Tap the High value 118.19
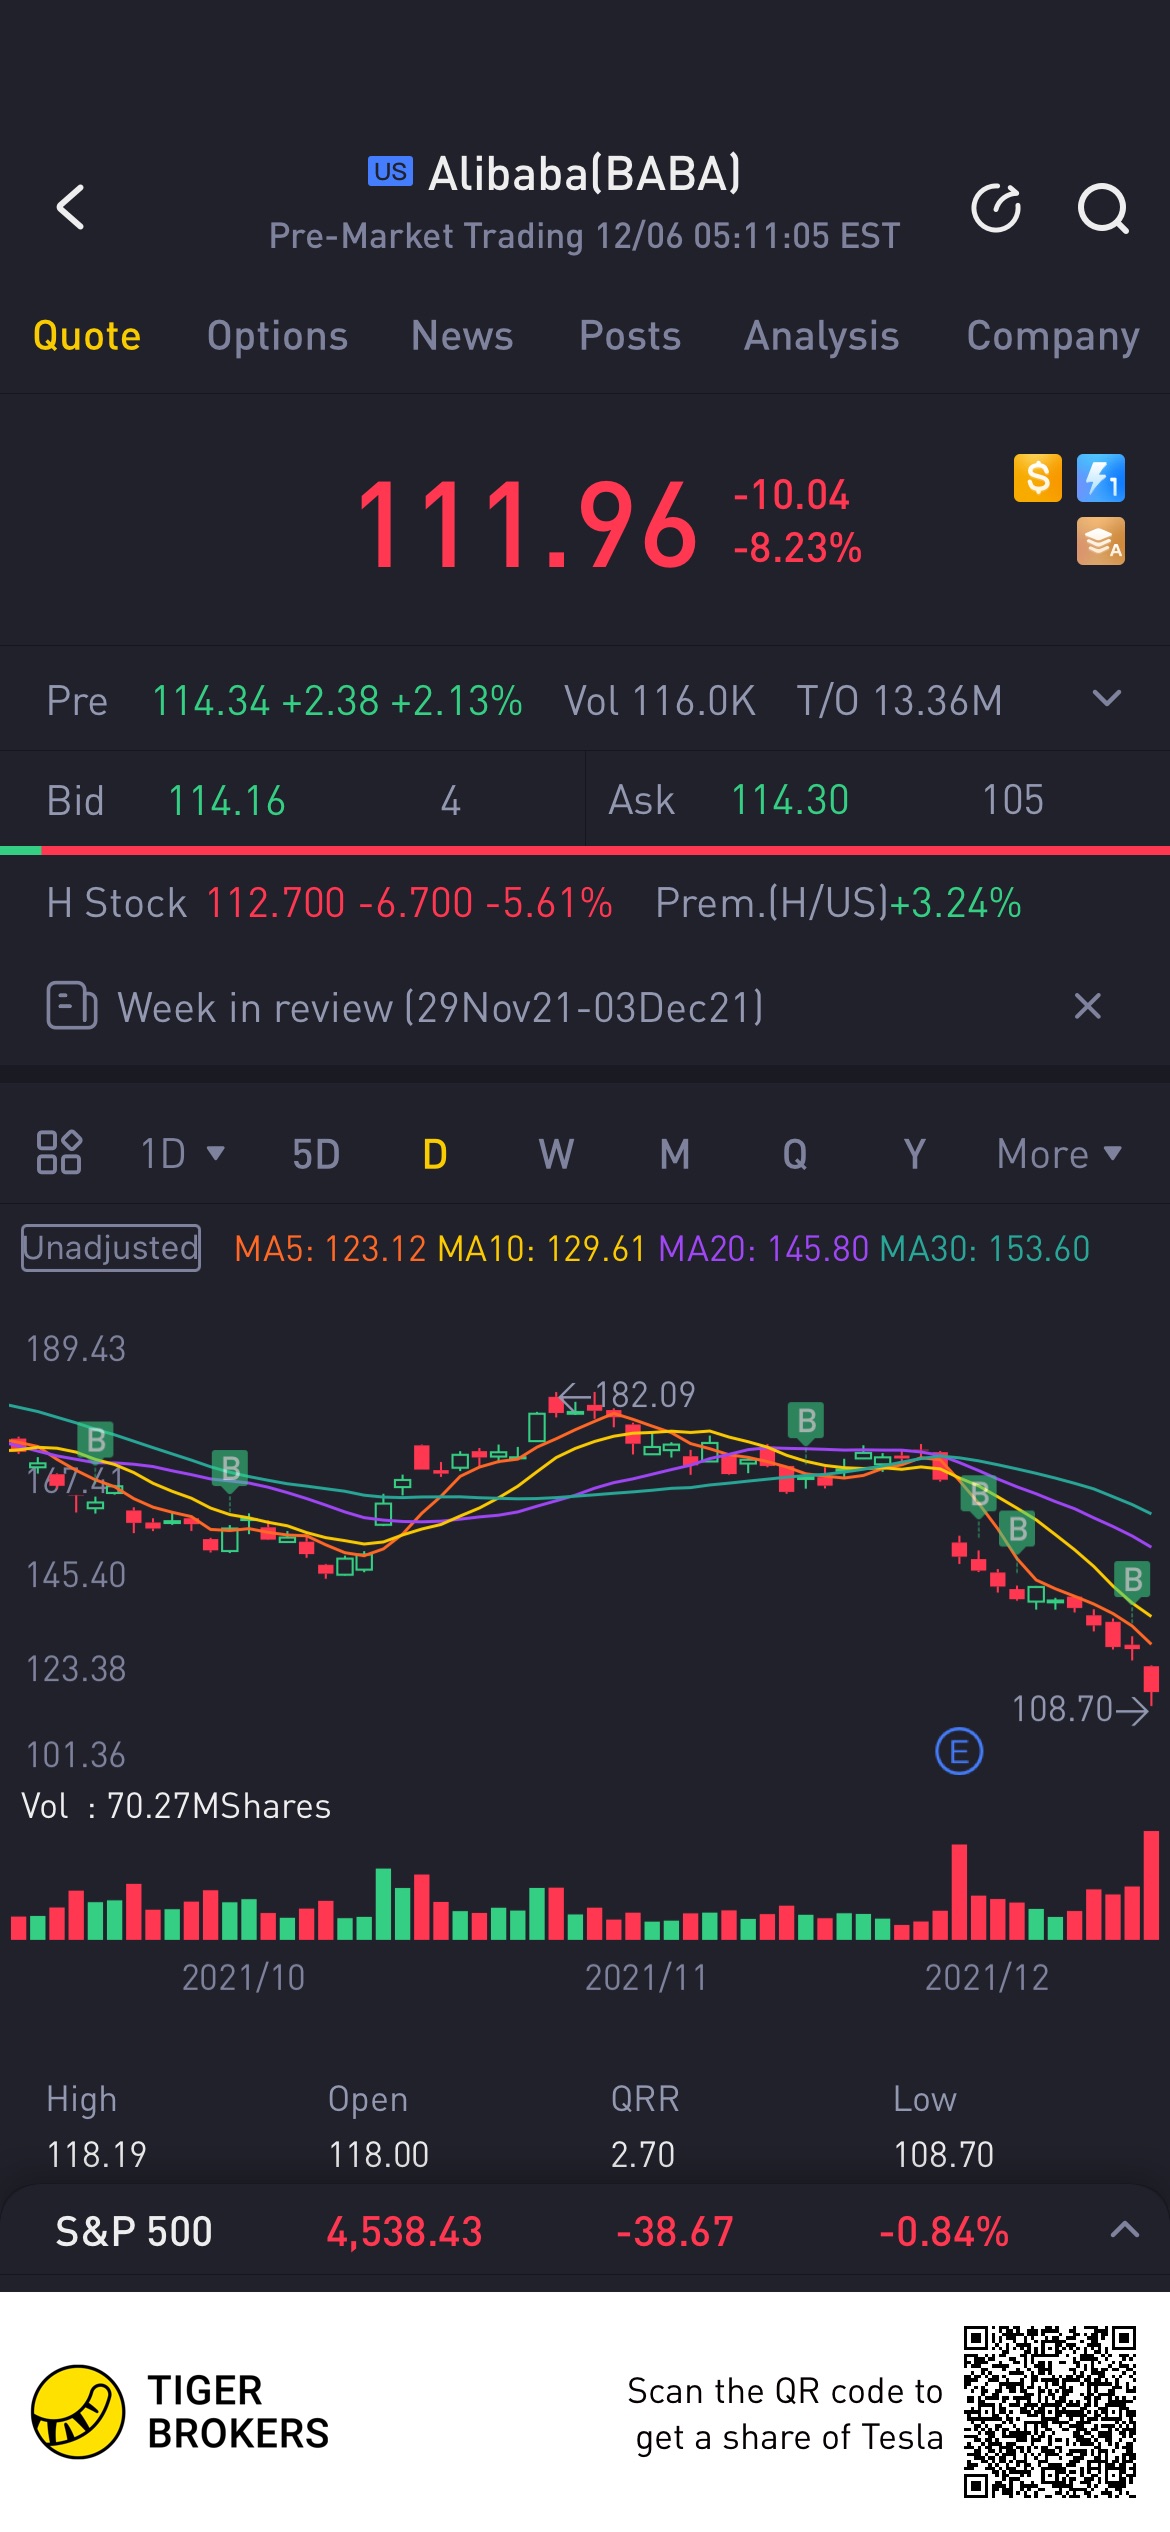This screenshot has height=2532, width=1170. [x=97, y=2154]
